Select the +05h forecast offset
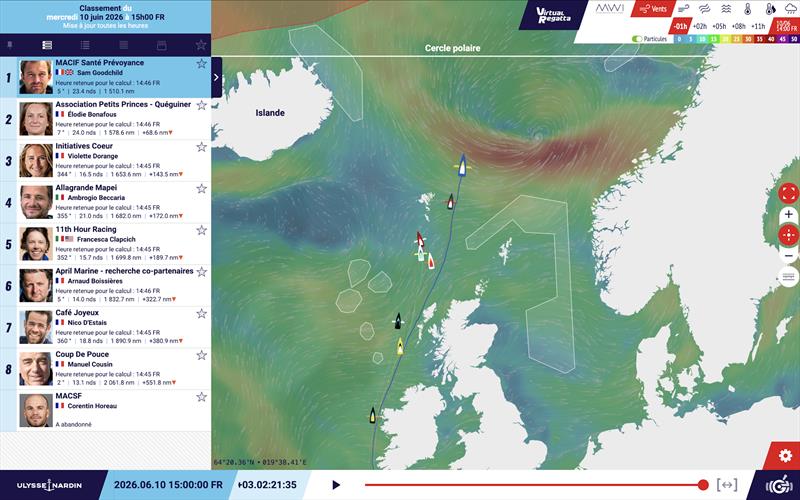Screen dimensions: 800x500 [x=719, y=26]
